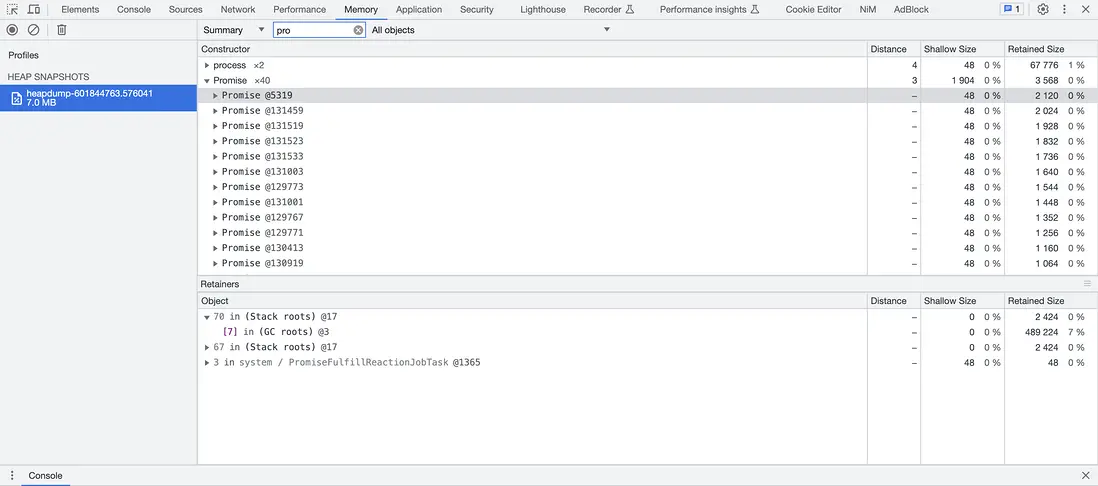This screenshot has height=486, width=1098.
Task: Open the Application tab
Action: [419, 9]
